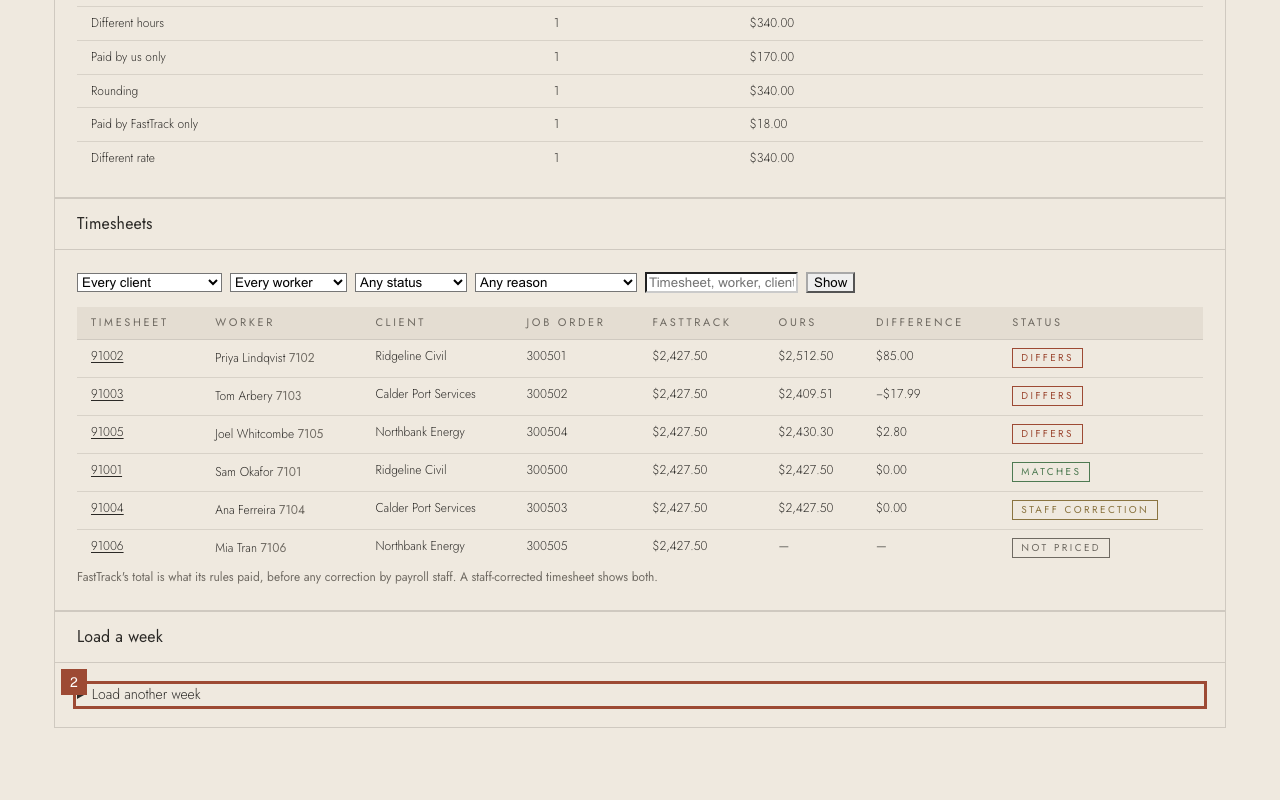Click the $2,512.50 ours amount
This screenshot has height=800, width=1280.
(806, 356)
